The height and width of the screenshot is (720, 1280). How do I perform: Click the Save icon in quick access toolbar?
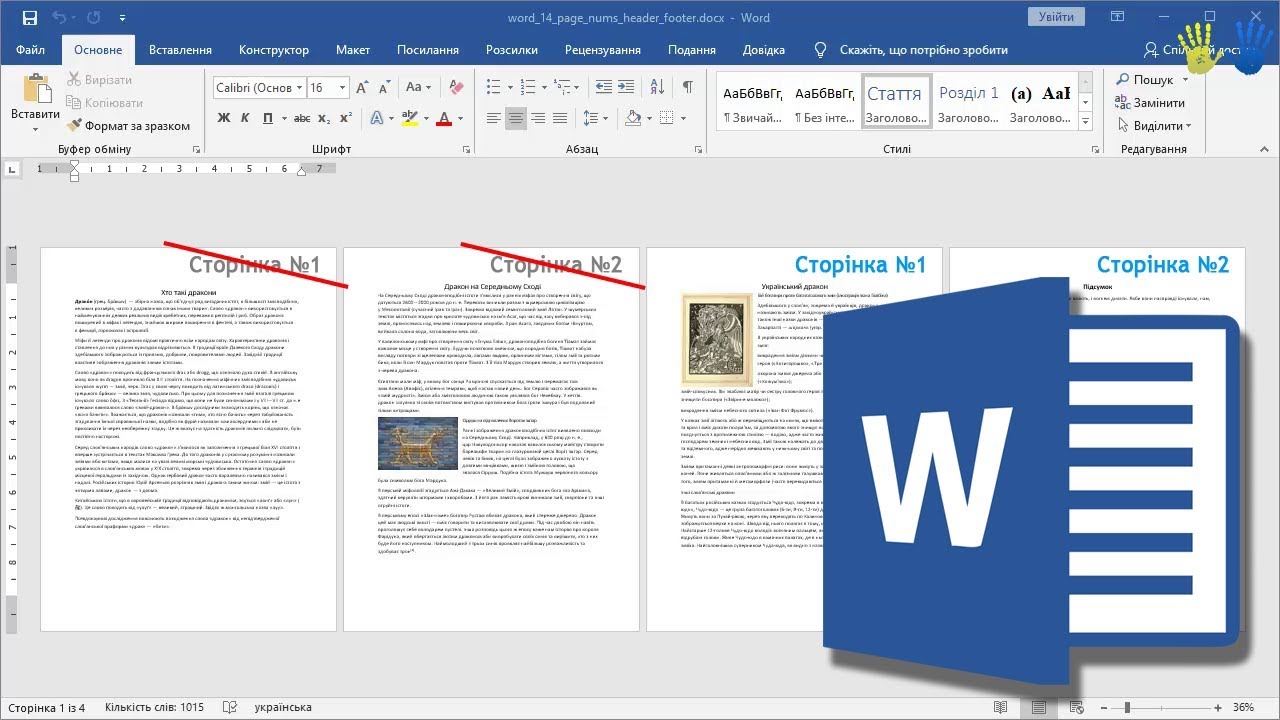(x=29, y=18)
